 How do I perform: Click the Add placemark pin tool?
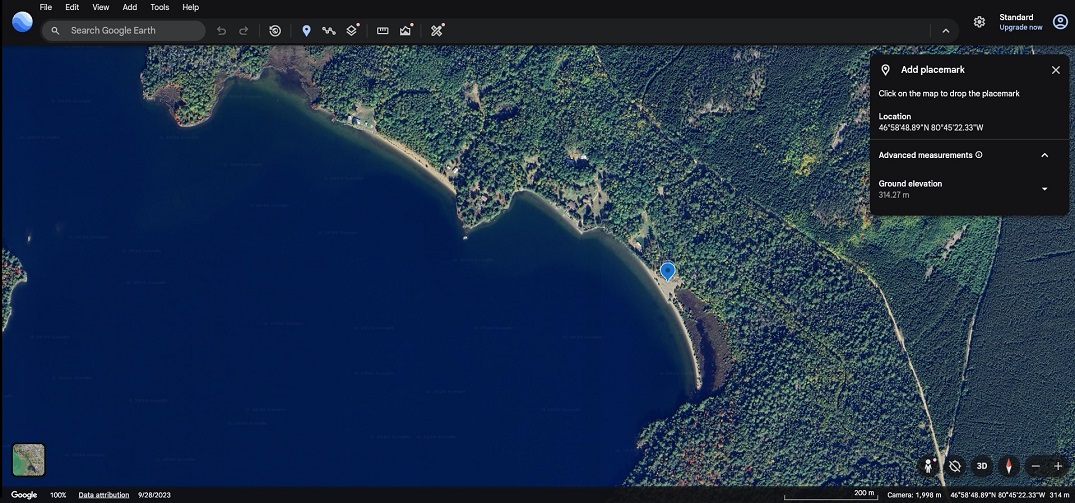(306, 31)
